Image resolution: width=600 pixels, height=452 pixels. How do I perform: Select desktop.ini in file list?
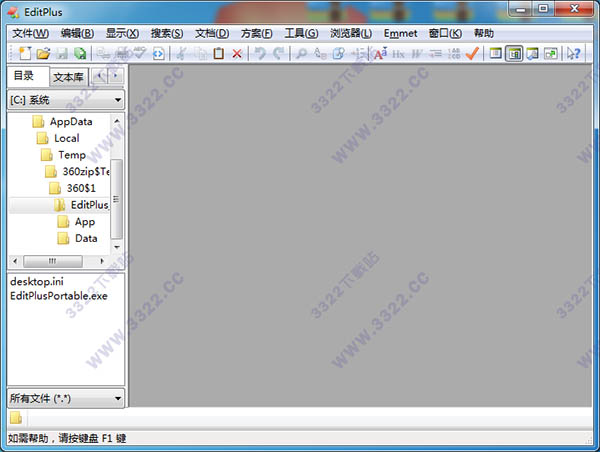click(x=37, y=282)
